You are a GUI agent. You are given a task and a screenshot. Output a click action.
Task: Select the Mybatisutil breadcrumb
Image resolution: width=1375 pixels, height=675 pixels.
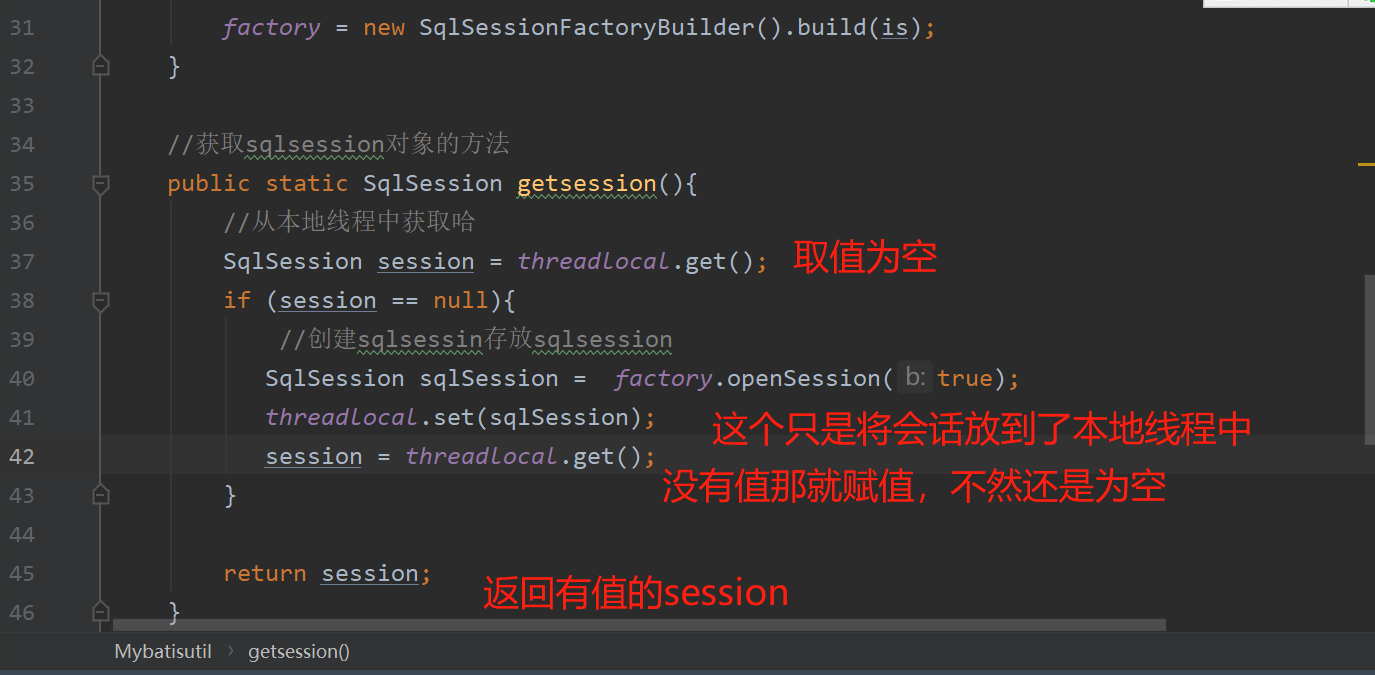[x=163, y=651]
